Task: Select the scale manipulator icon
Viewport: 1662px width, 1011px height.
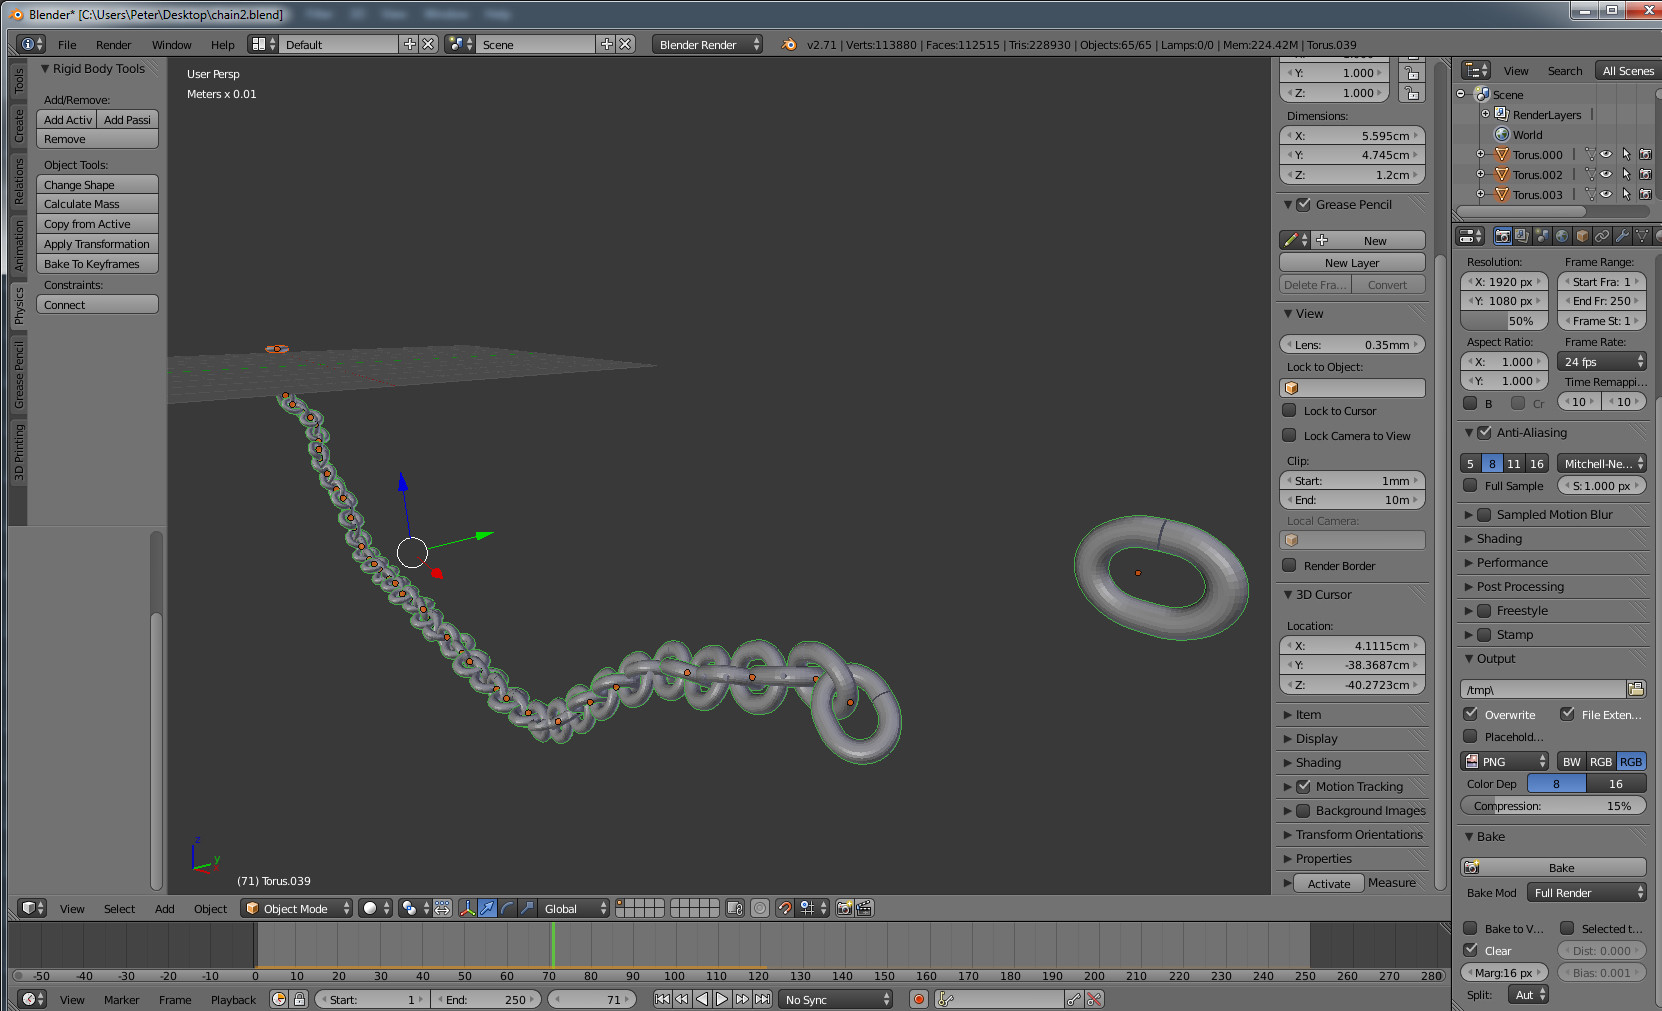Action: pyautogui.click(x=527, y=908)
